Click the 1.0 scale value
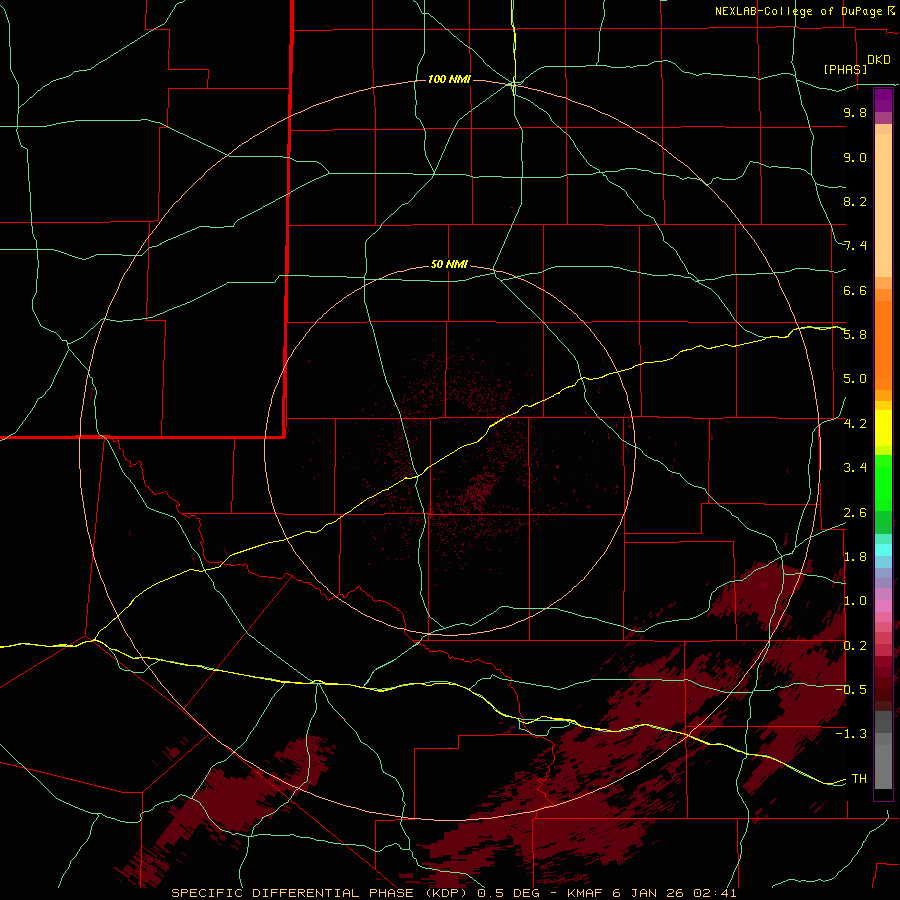The height and width of the screenshot is (900, 900). pos(855,601)
